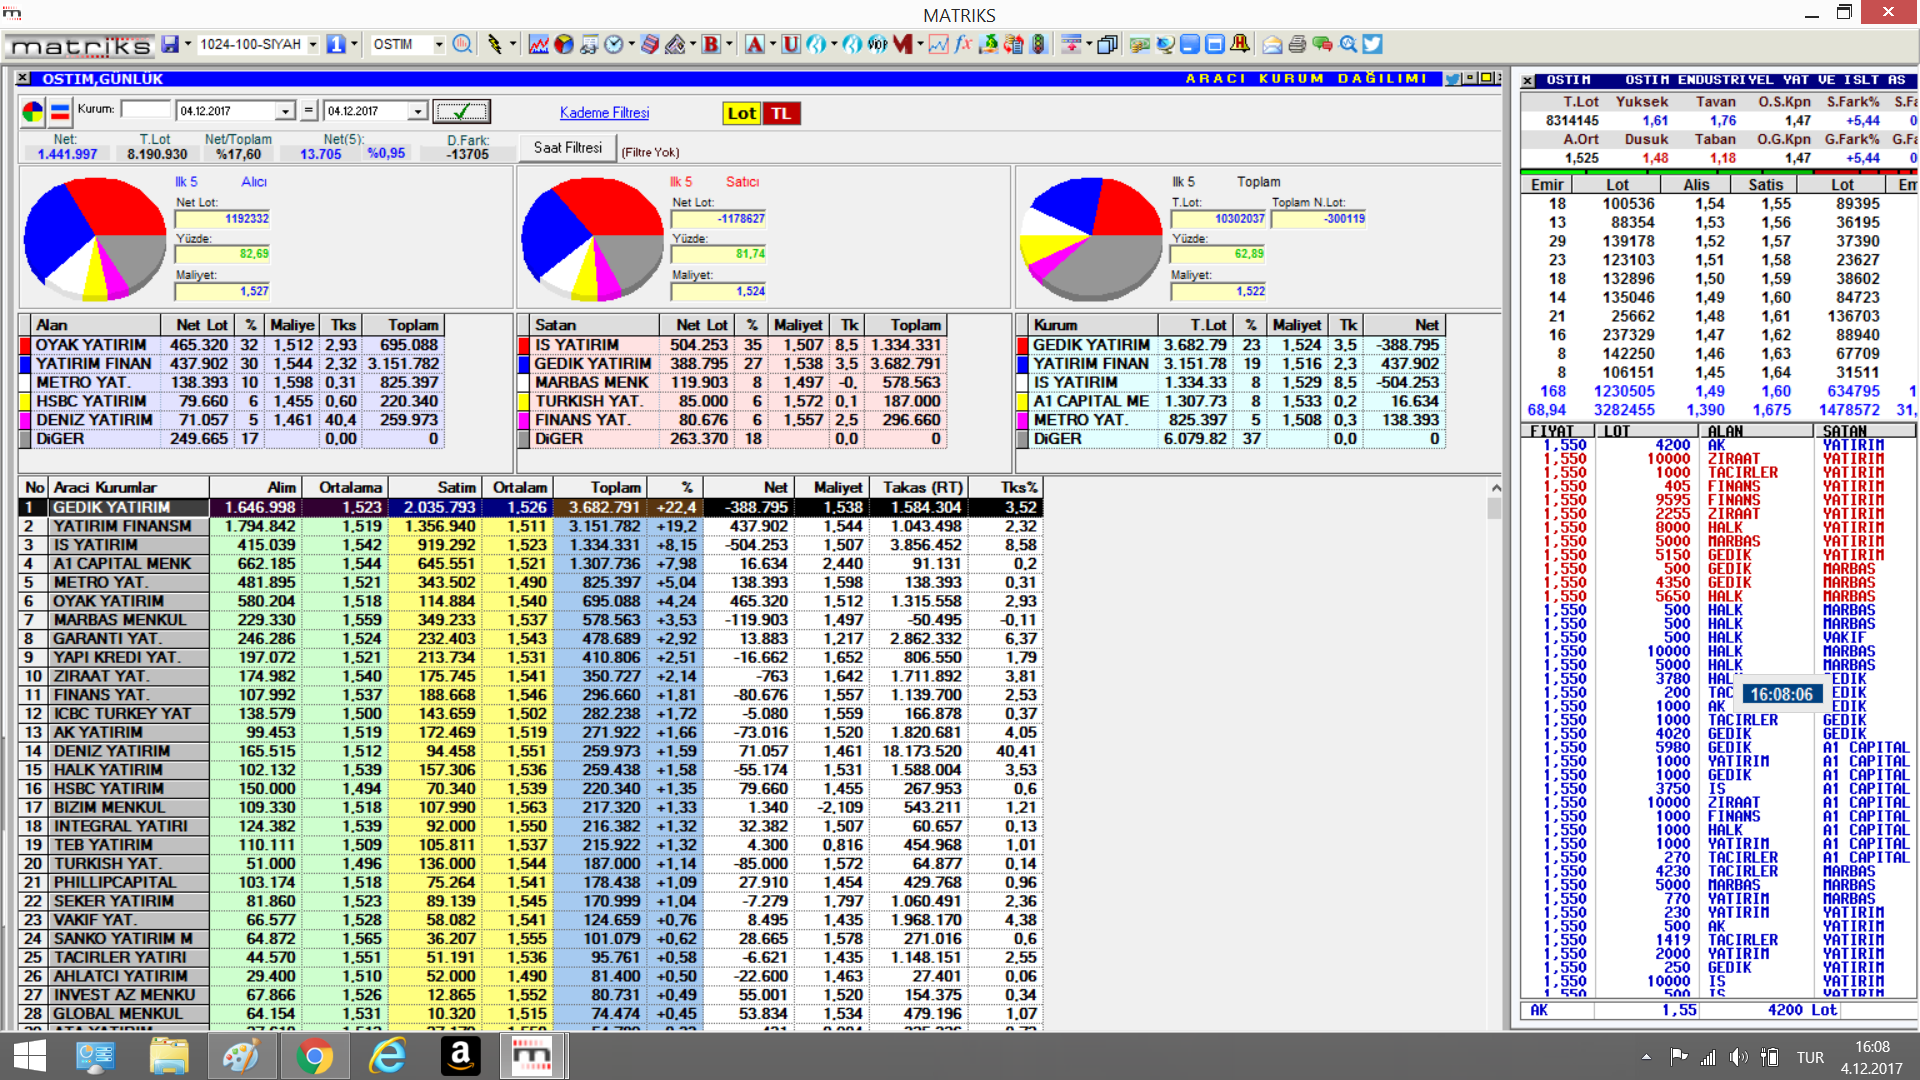Screen dimensions: 1920x1080
Task: Click the cascade windows icon
Action: pyautogui.click(x=1107, y=44)
